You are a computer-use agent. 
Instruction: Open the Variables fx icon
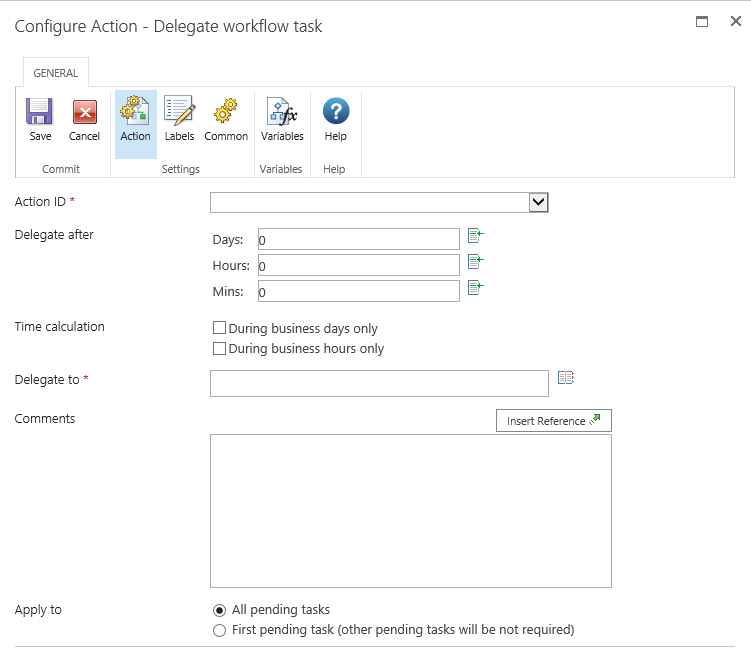pyautogui.click(x=282, y=112)
